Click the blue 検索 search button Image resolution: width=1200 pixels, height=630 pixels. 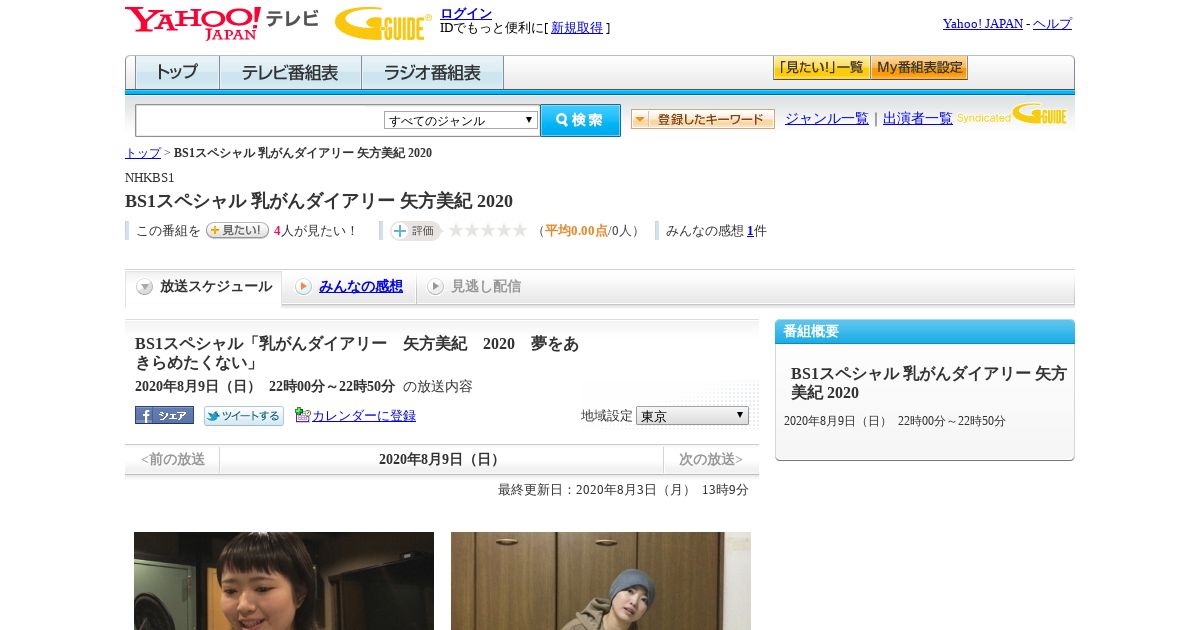[x=580, y=120]
